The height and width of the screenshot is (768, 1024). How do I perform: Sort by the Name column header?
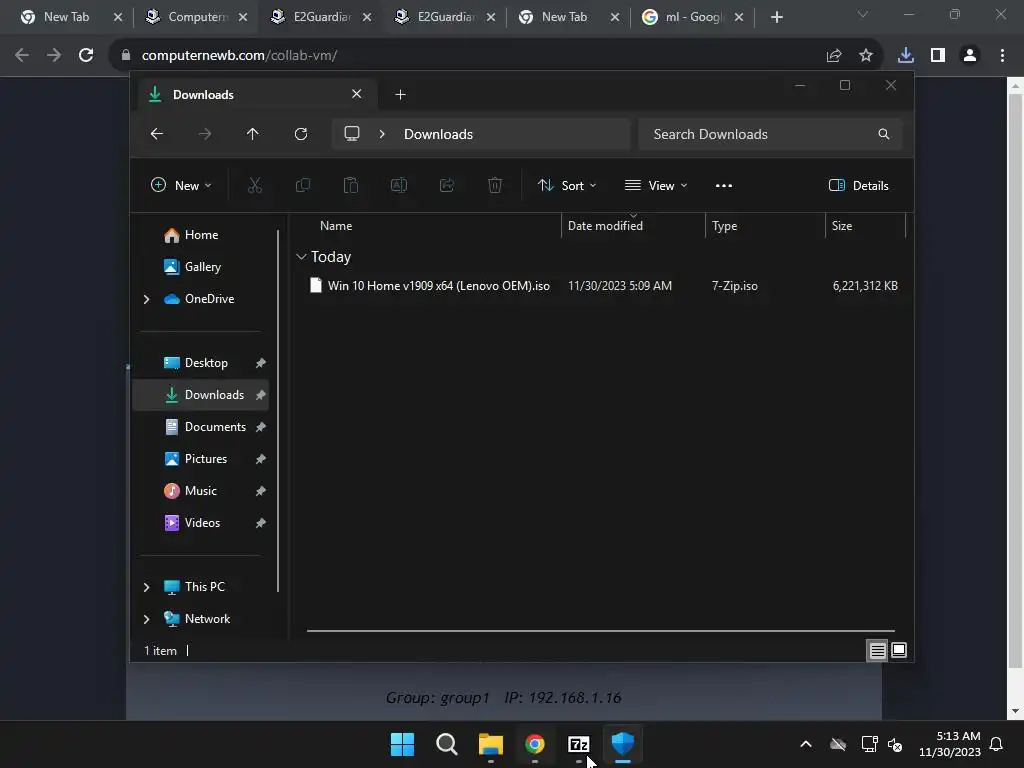coord(336,226)
